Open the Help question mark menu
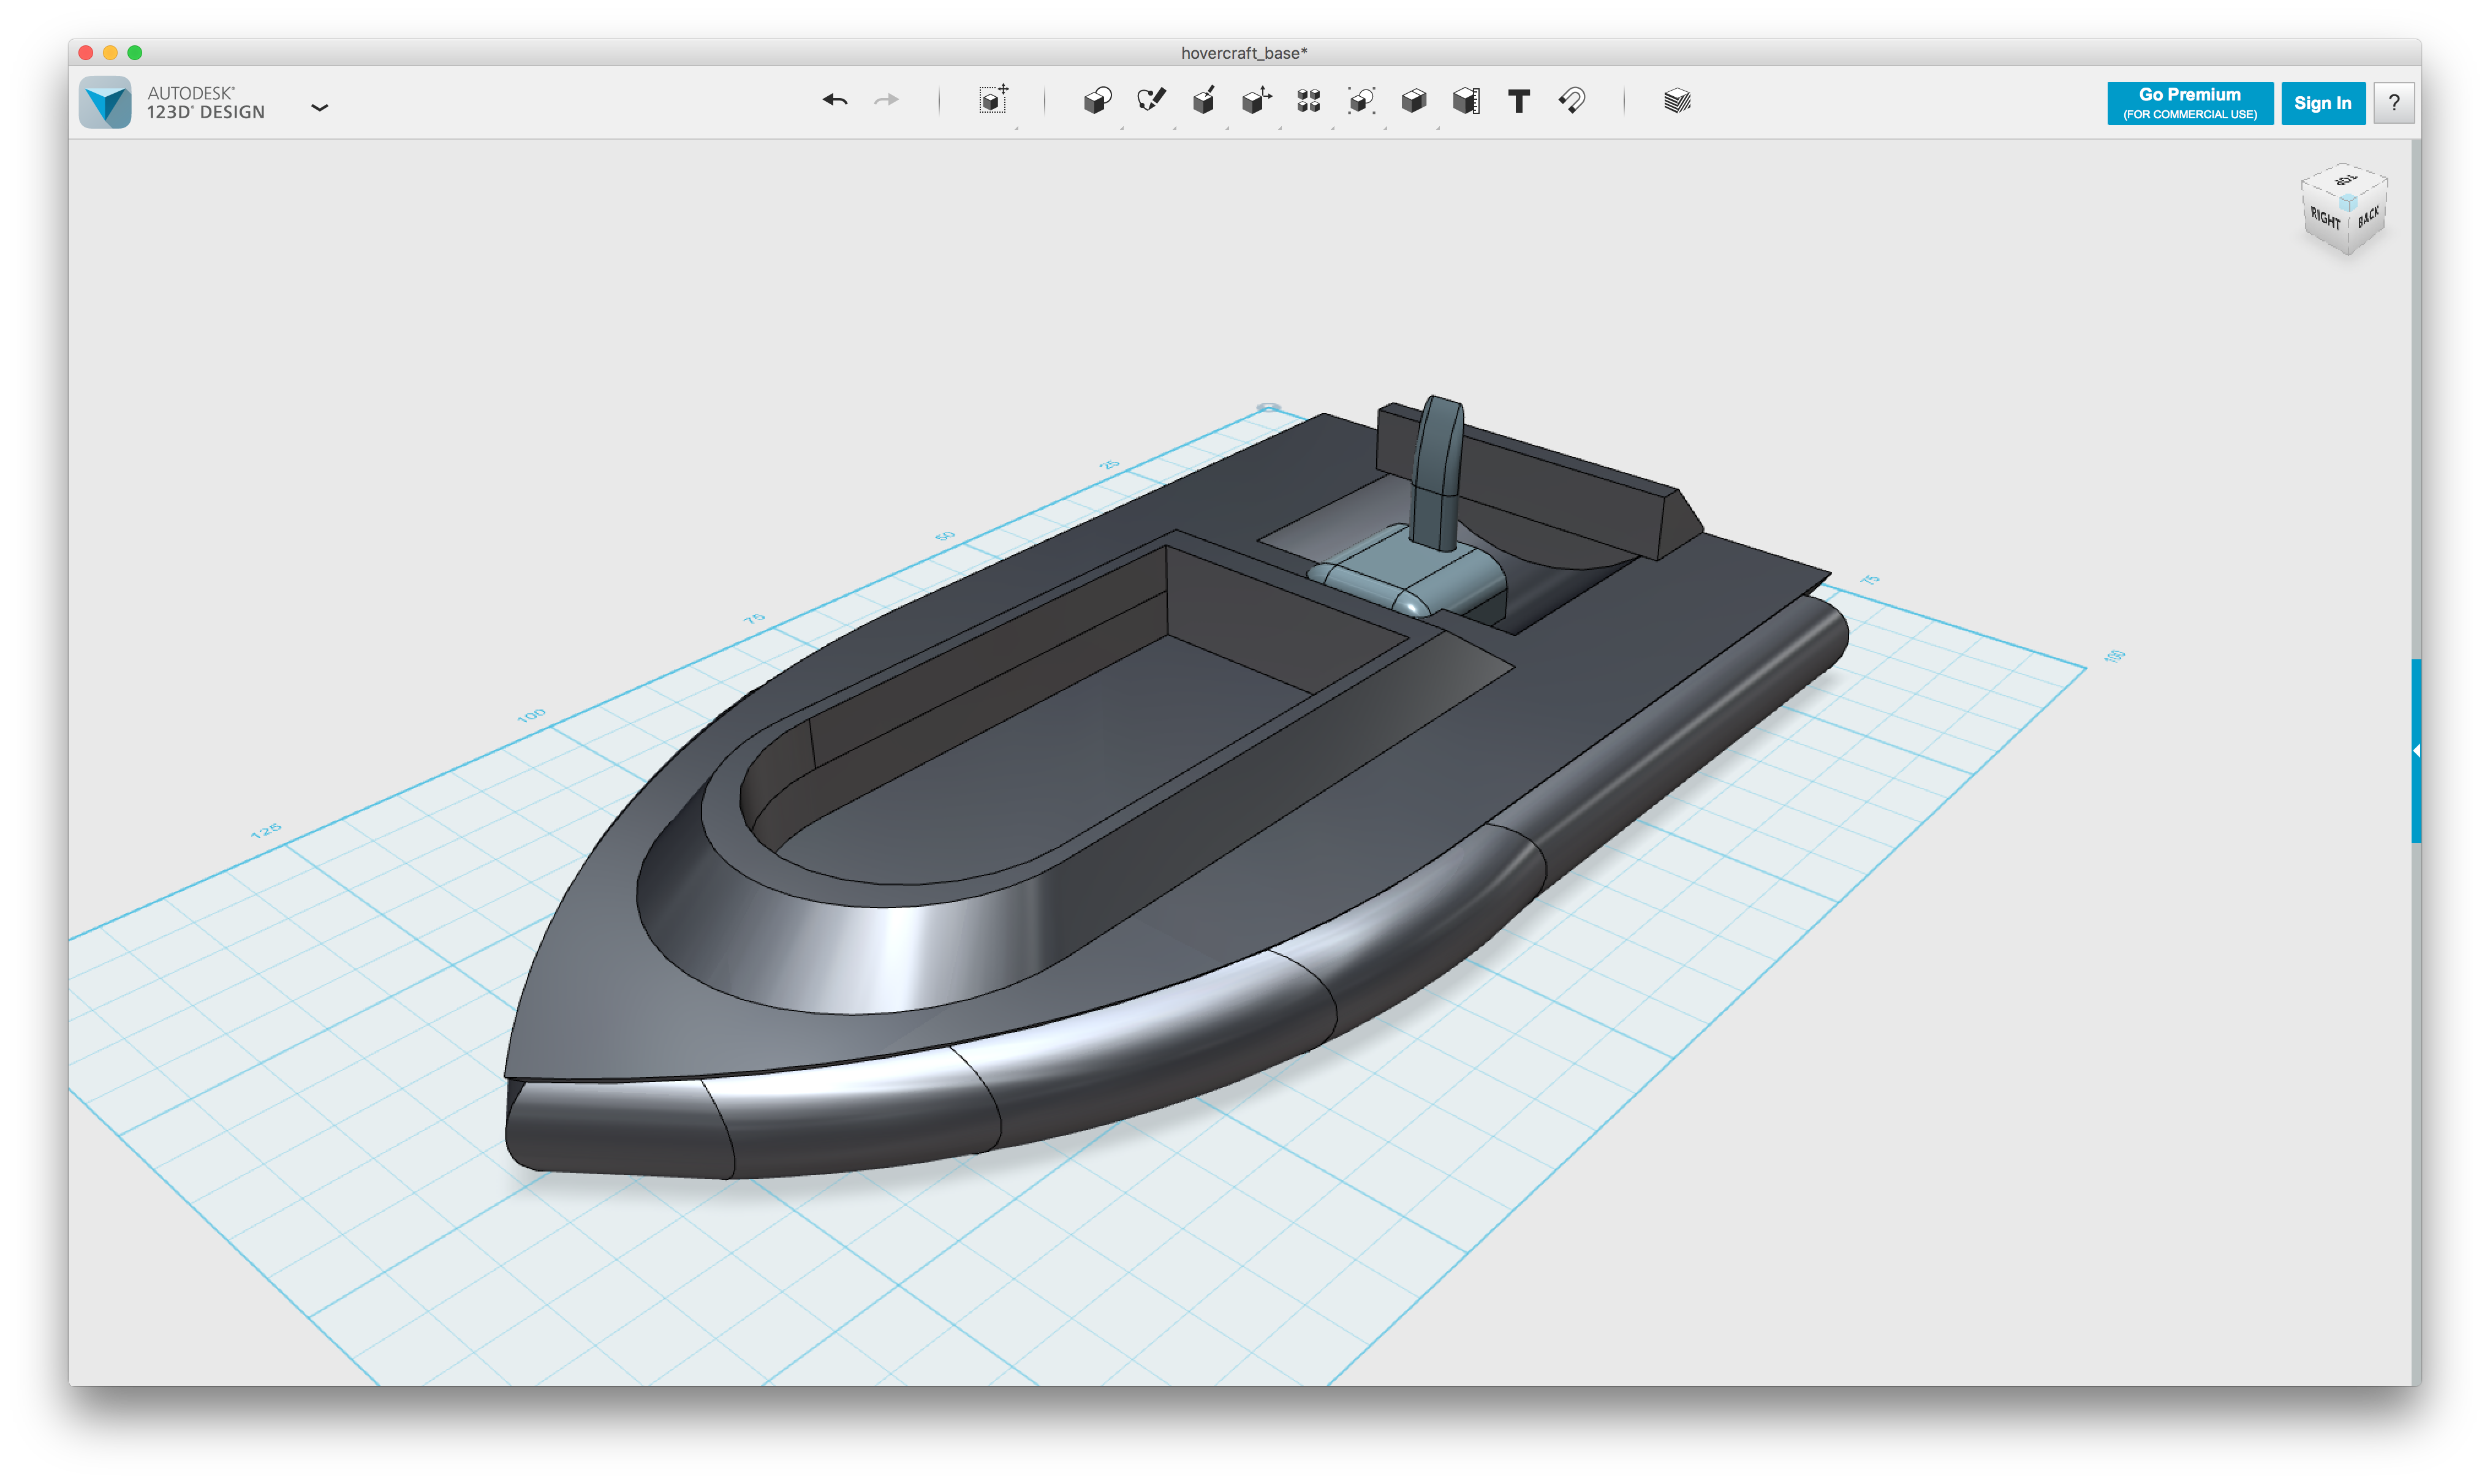Image resolution: width=2490 pixels, height=1484 pixels. [x=2393, y=103]
